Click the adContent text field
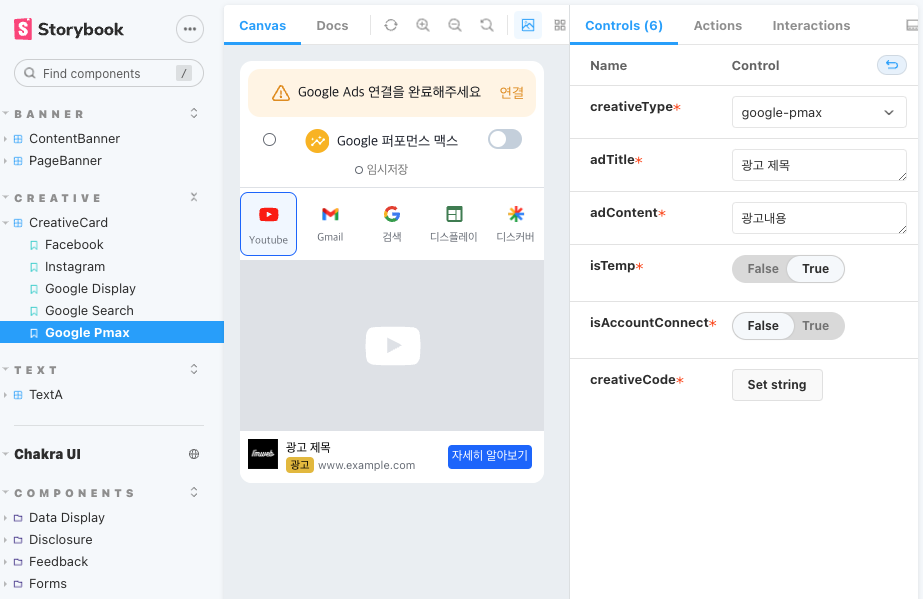The height and width of the screenshot is (599, 923). [x=819, y=218]
